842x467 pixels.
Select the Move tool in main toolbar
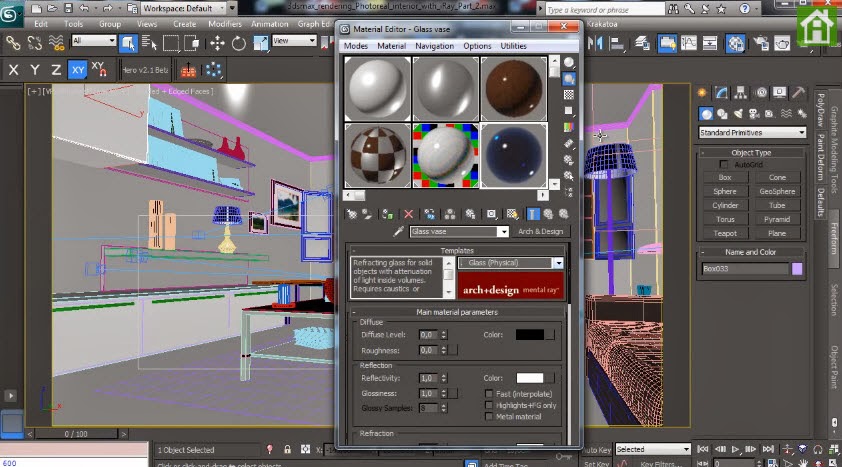tap(217, 43)
